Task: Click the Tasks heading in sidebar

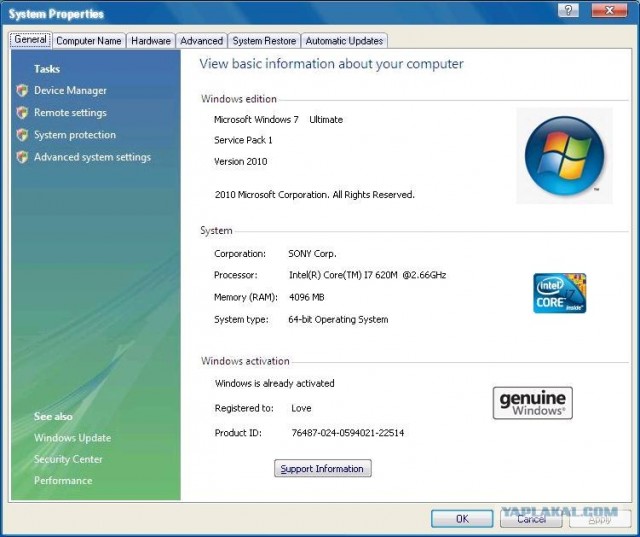Action: point(47,69)
